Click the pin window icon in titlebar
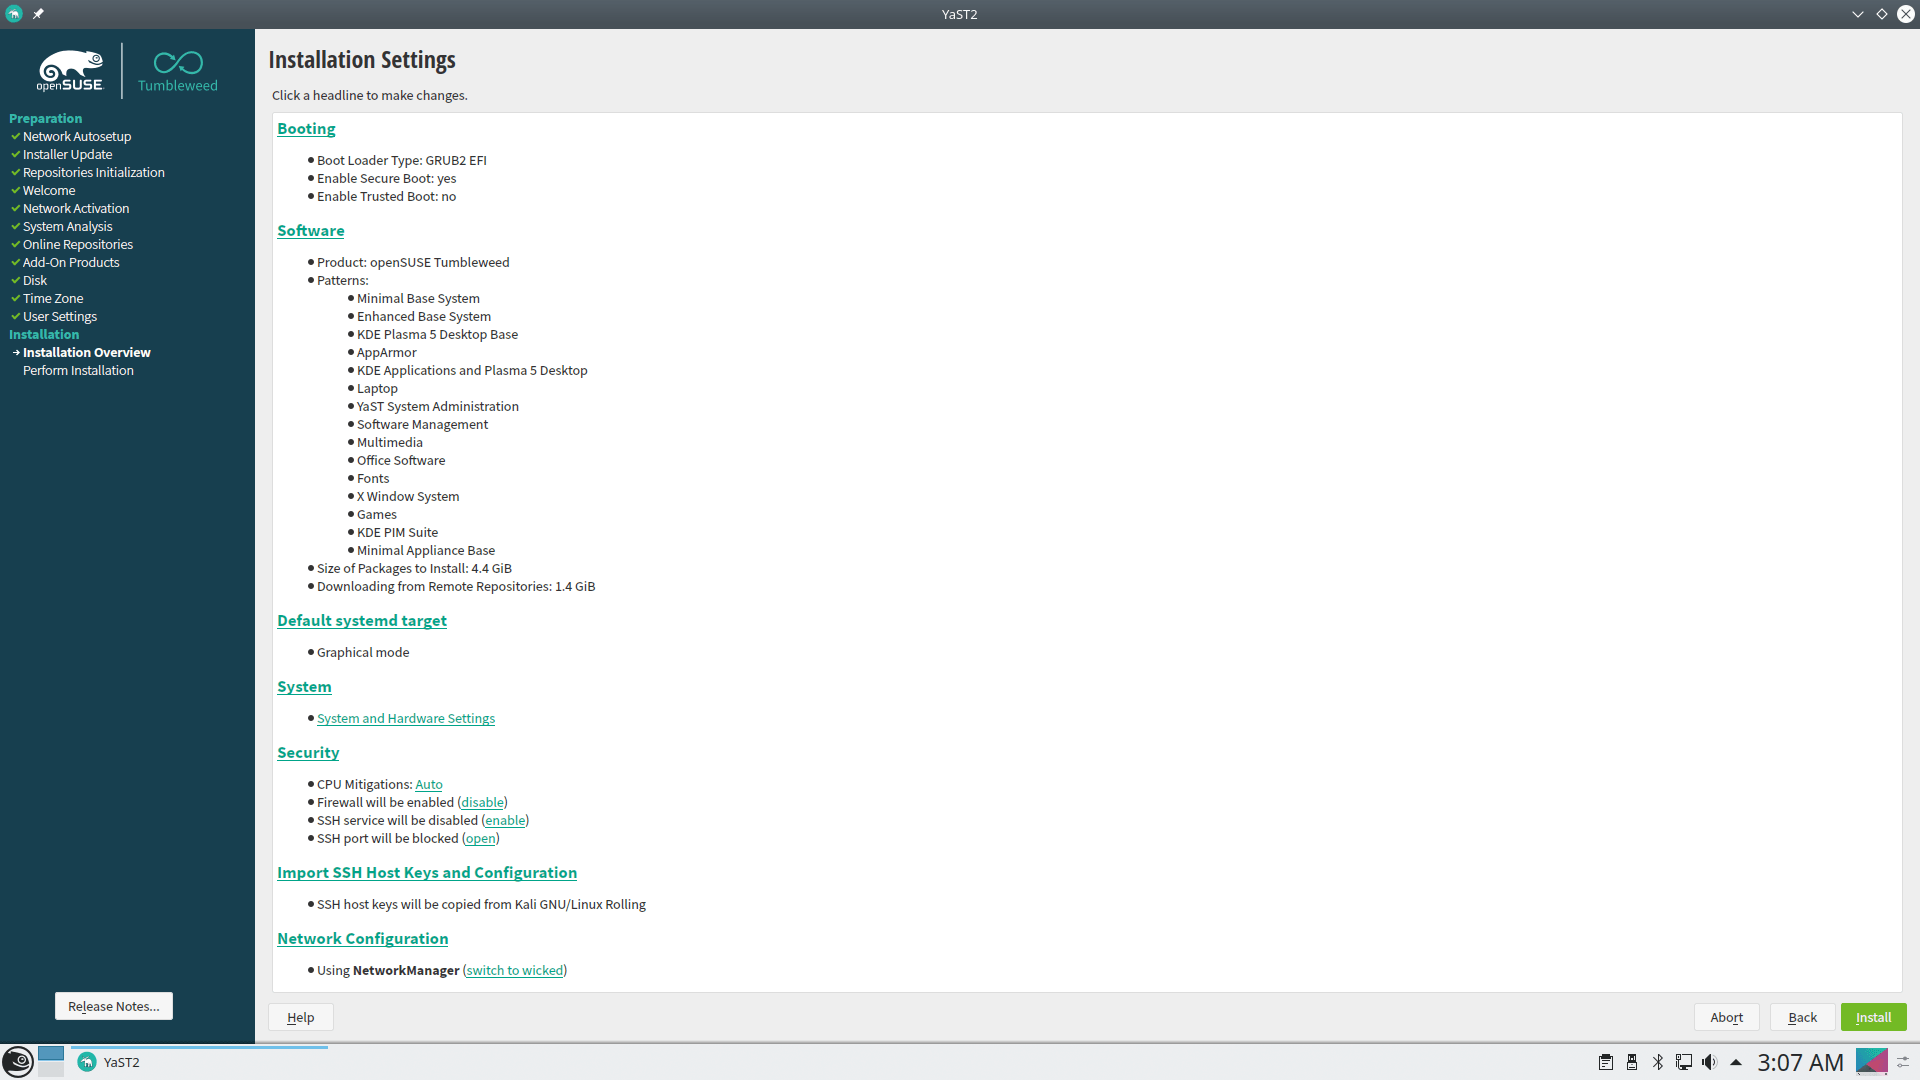 (x=38, y=14)
